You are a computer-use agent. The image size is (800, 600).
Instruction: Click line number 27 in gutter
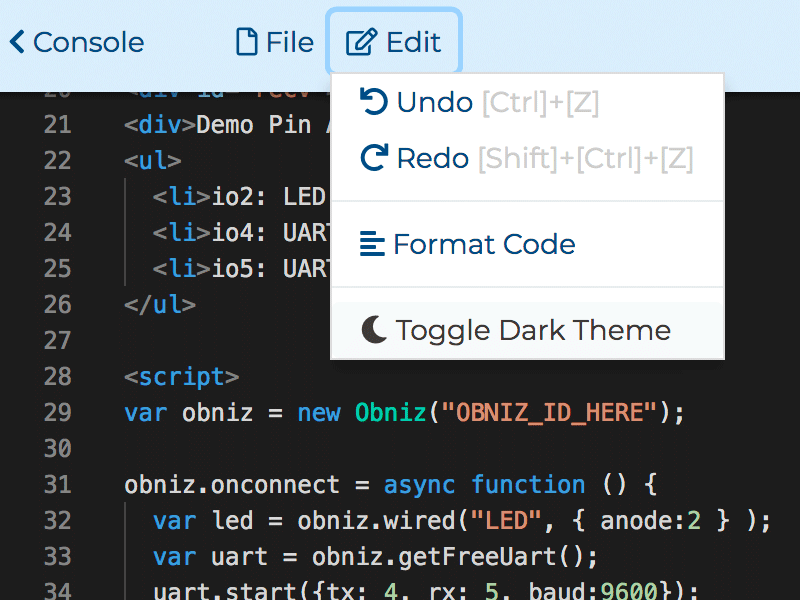pos(57,341)
